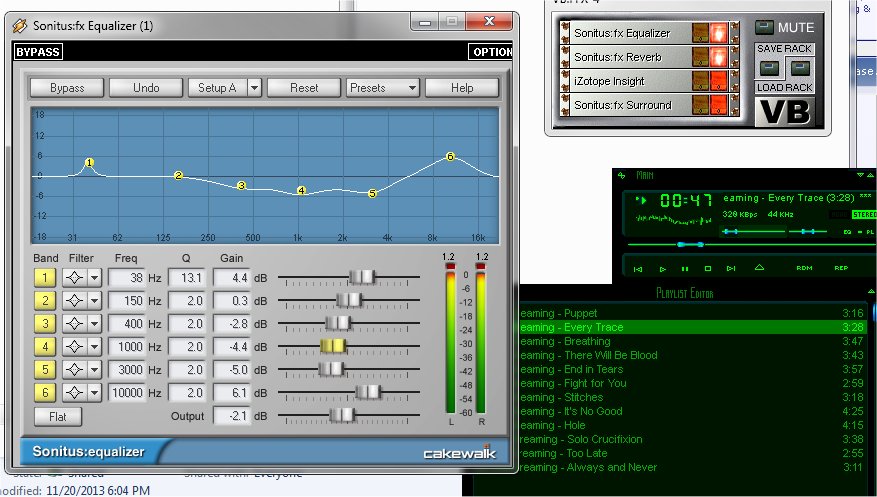877x497 pixels.
Task: Select 'There Will Be Blood' in the playlist
Action: (x=611, y=355)
